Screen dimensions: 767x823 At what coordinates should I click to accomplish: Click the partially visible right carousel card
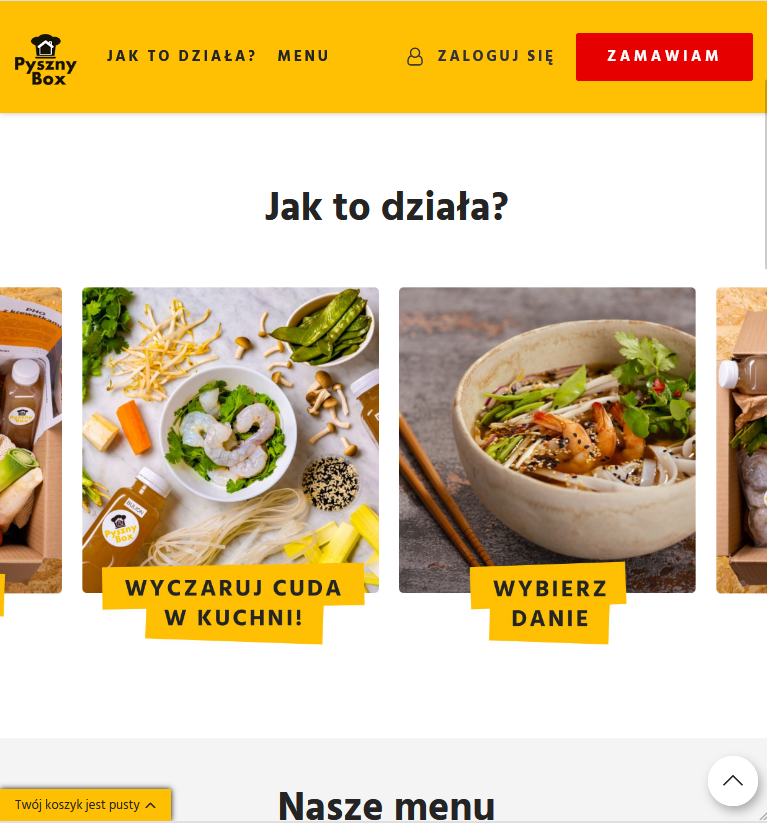click(x=741, y=440)
